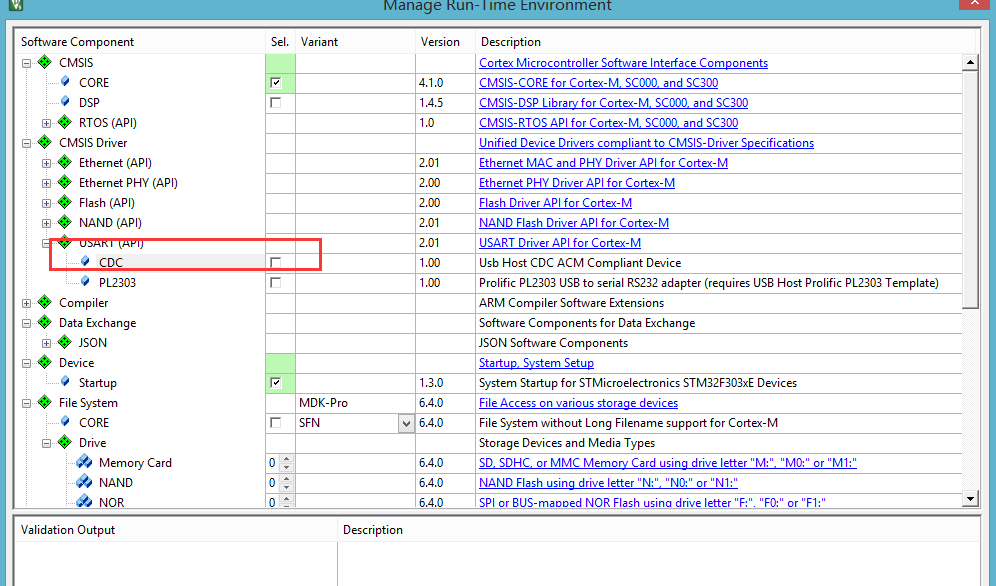
Task: Click the green diamond icon beside File System
Action: point(44,402)
